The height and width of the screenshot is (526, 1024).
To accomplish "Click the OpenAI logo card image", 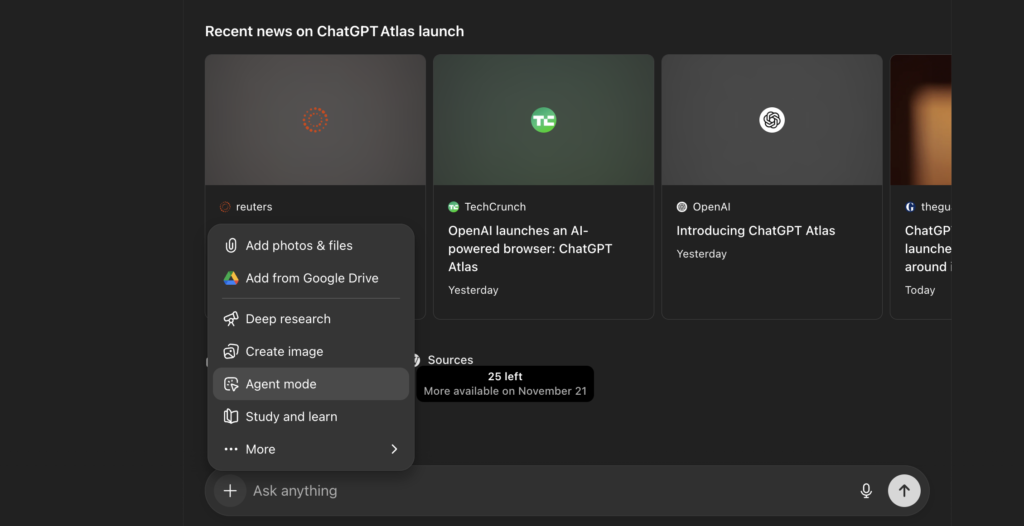I will (x=771, y=120).
